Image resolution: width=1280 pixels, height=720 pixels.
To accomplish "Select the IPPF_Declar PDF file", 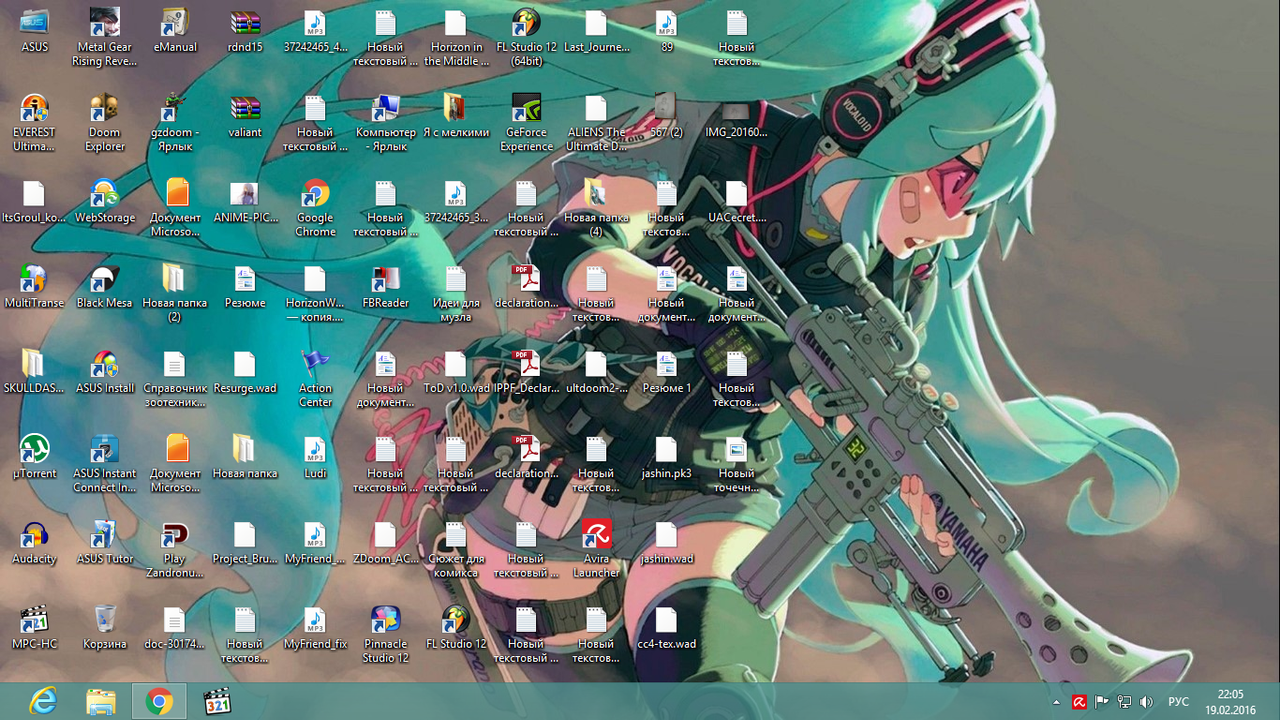I will click(x=526, y=371).
